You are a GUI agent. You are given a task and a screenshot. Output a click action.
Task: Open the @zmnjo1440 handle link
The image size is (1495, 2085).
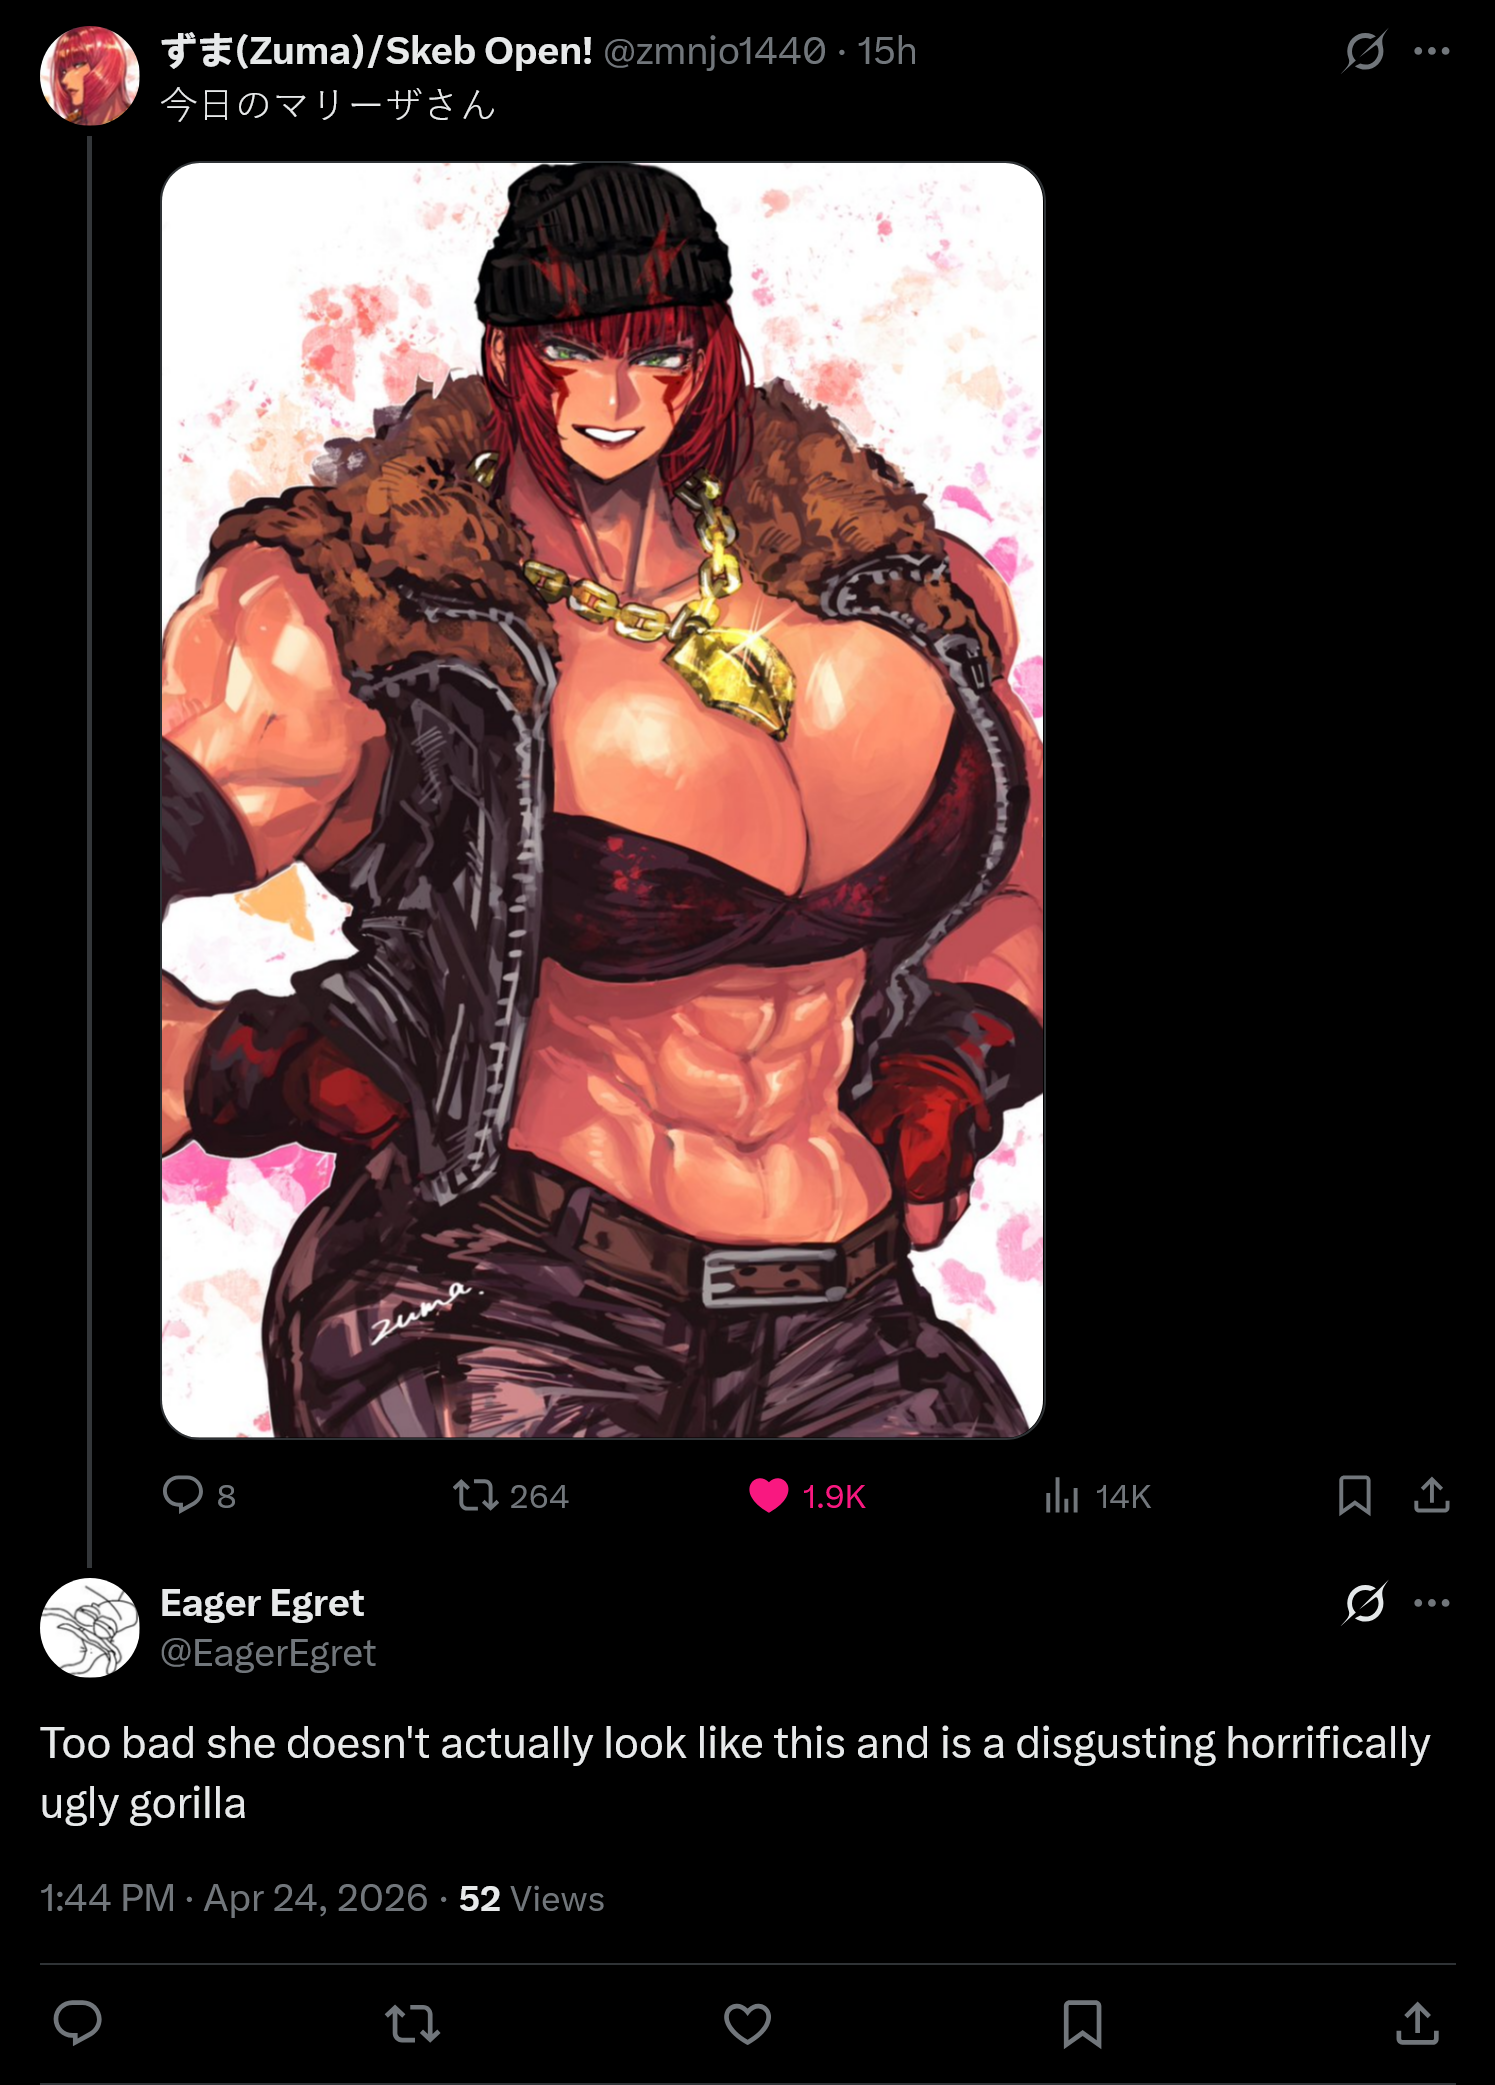pyautogui.click(x=714, y=51)
